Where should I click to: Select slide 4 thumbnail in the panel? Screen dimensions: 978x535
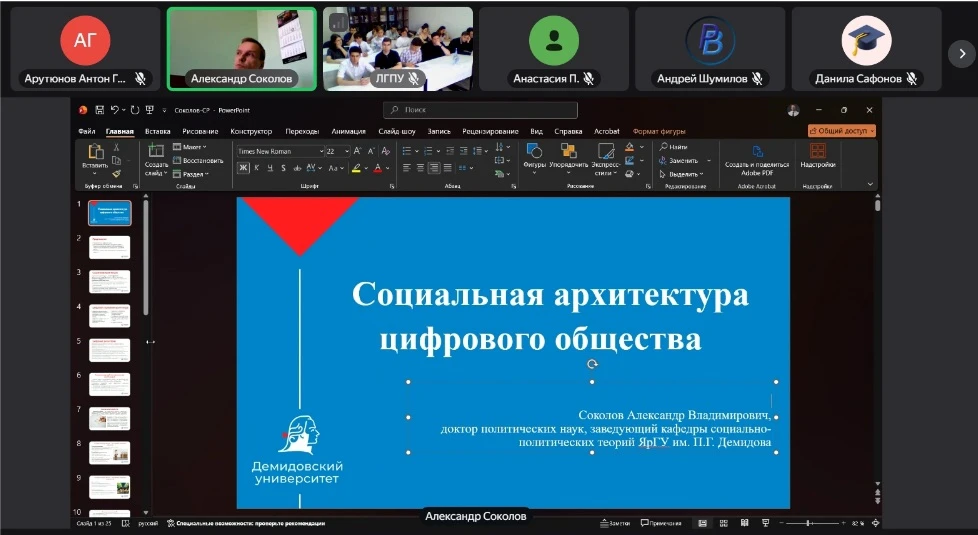click(110, 316)
